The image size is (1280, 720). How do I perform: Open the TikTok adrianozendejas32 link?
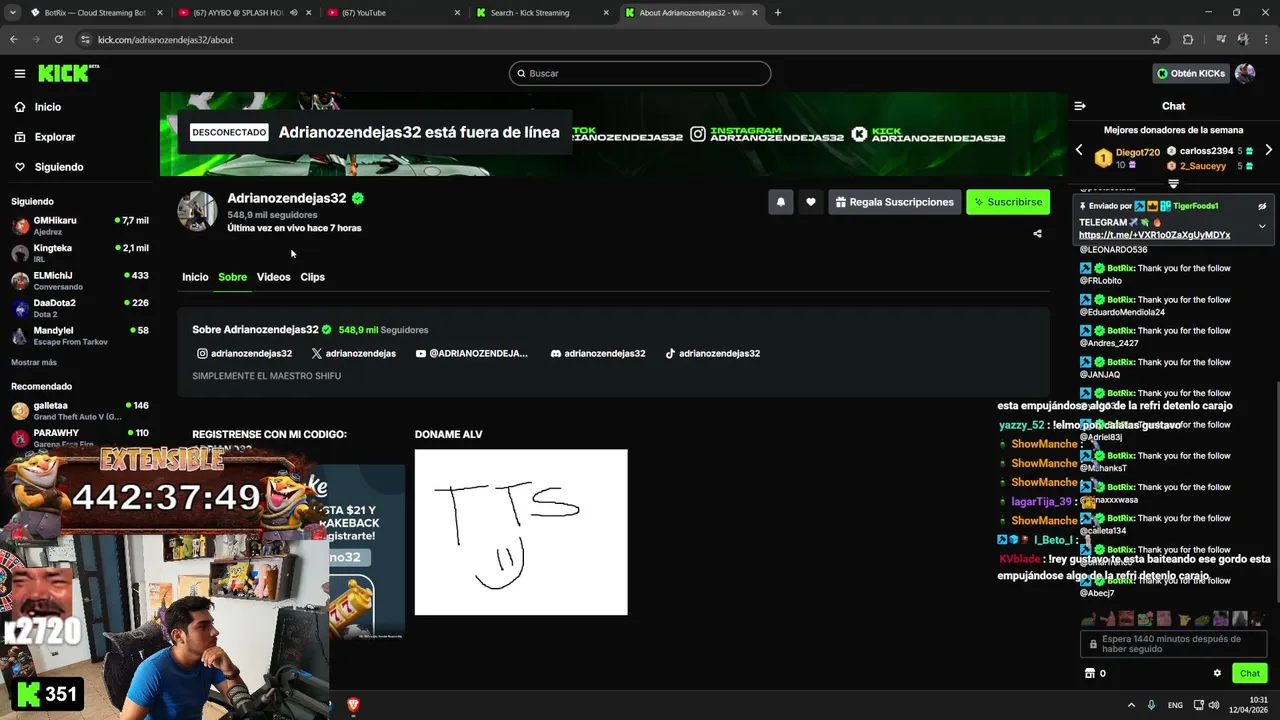(x=712, y=353)
